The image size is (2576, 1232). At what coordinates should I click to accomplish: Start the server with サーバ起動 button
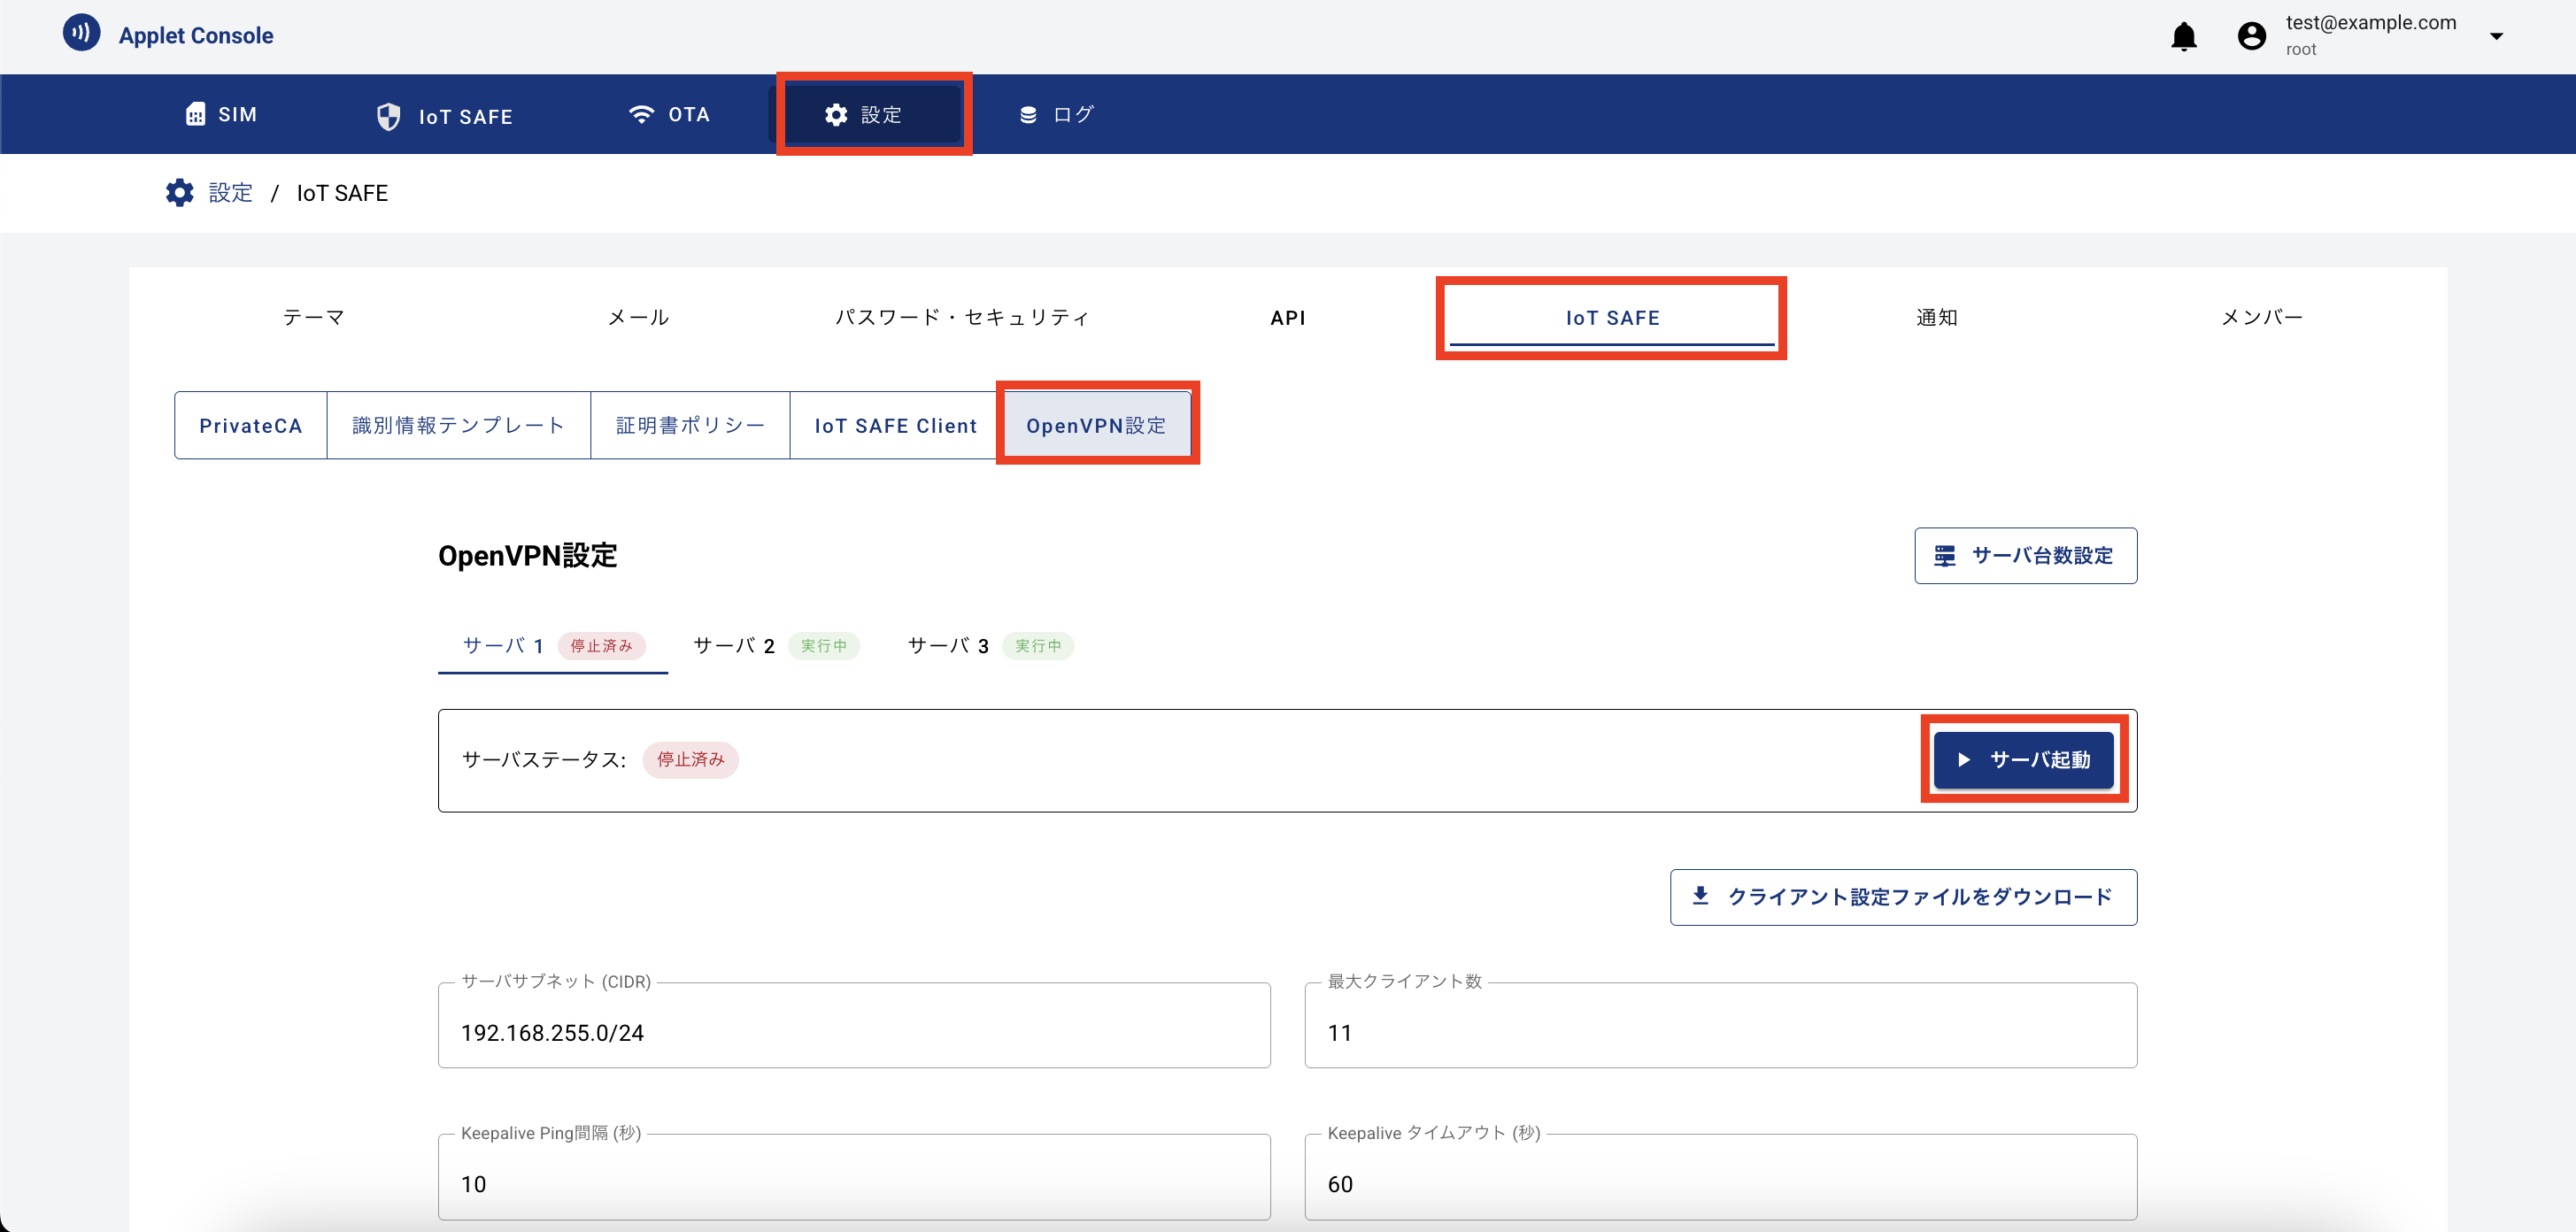[x=2022, y=759]
